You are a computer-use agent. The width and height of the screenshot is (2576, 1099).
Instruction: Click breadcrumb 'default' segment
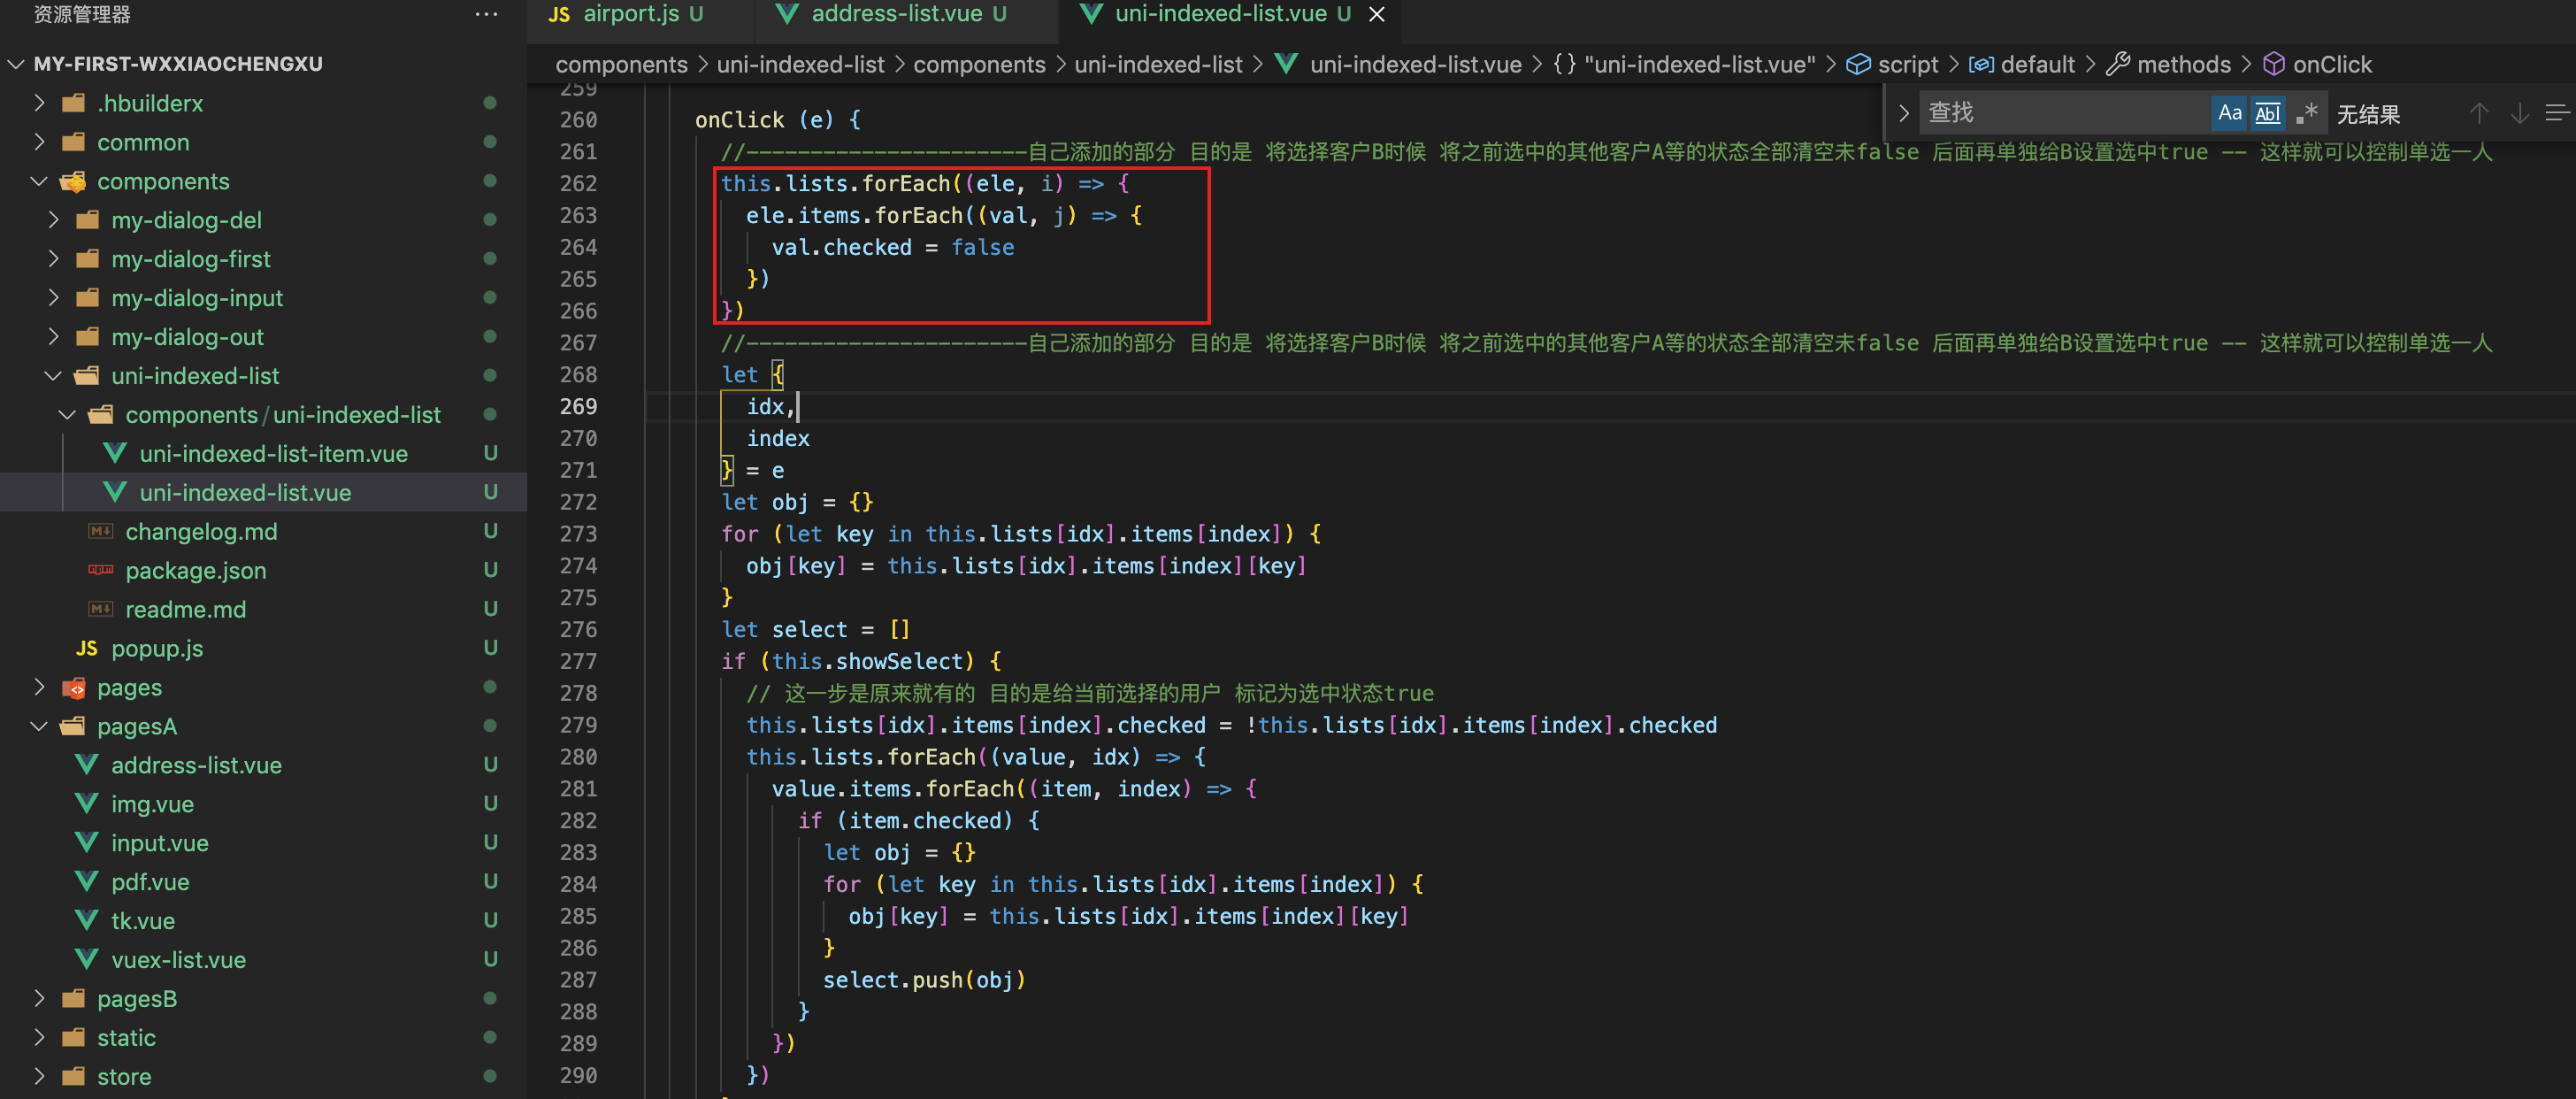2037,65
